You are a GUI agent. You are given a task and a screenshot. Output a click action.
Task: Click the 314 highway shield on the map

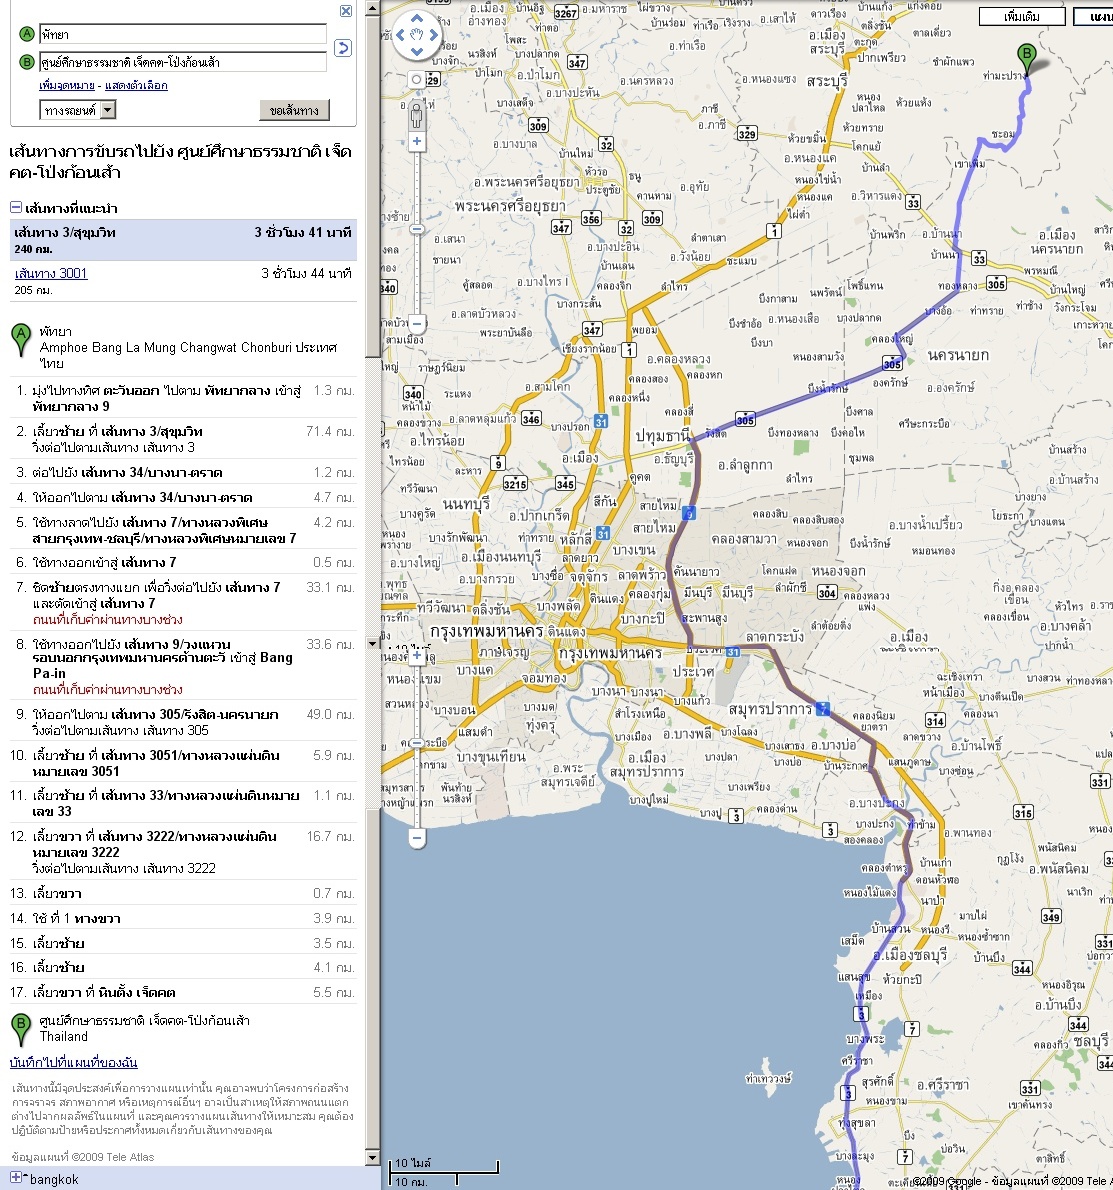click(x=935, y=720)
